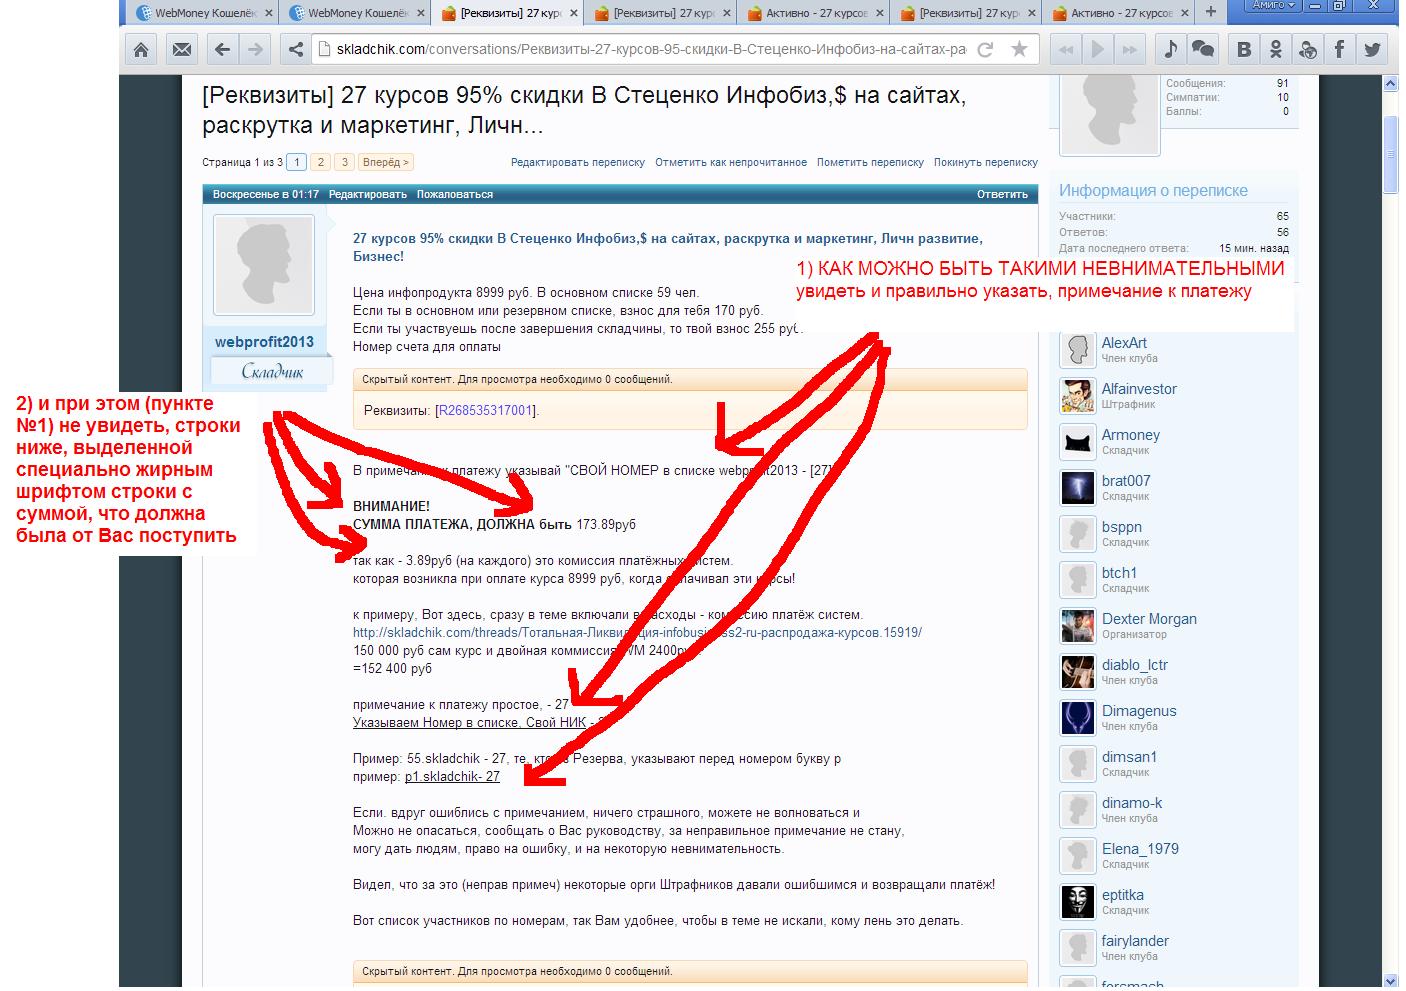Click the Вперёд > pagination button
Viewport: 1406px width, 991px height.
(x=385, y=162)
